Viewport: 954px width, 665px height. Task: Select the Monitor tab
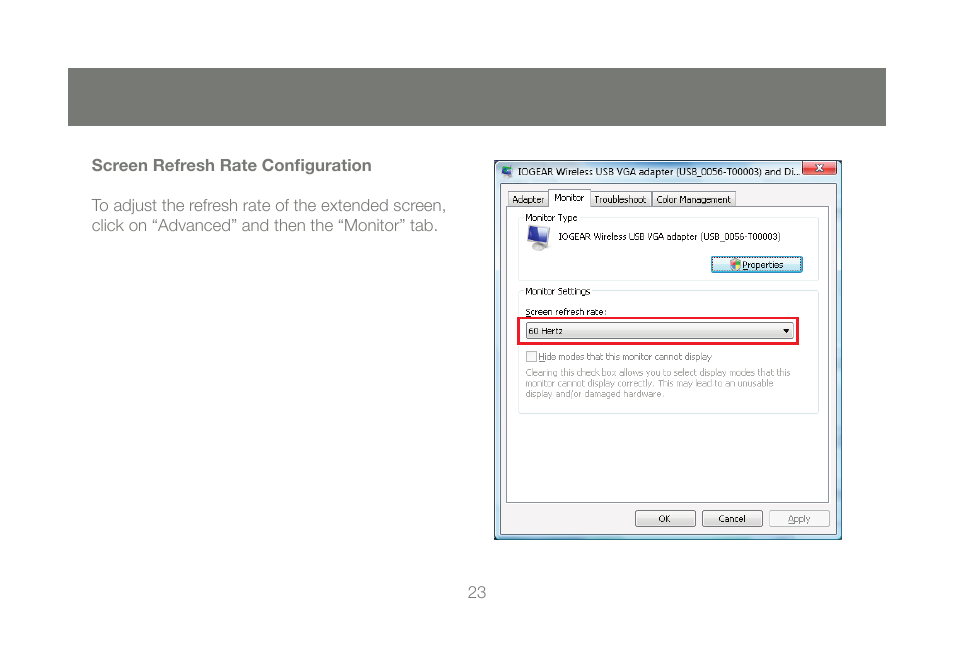point(569,198)
